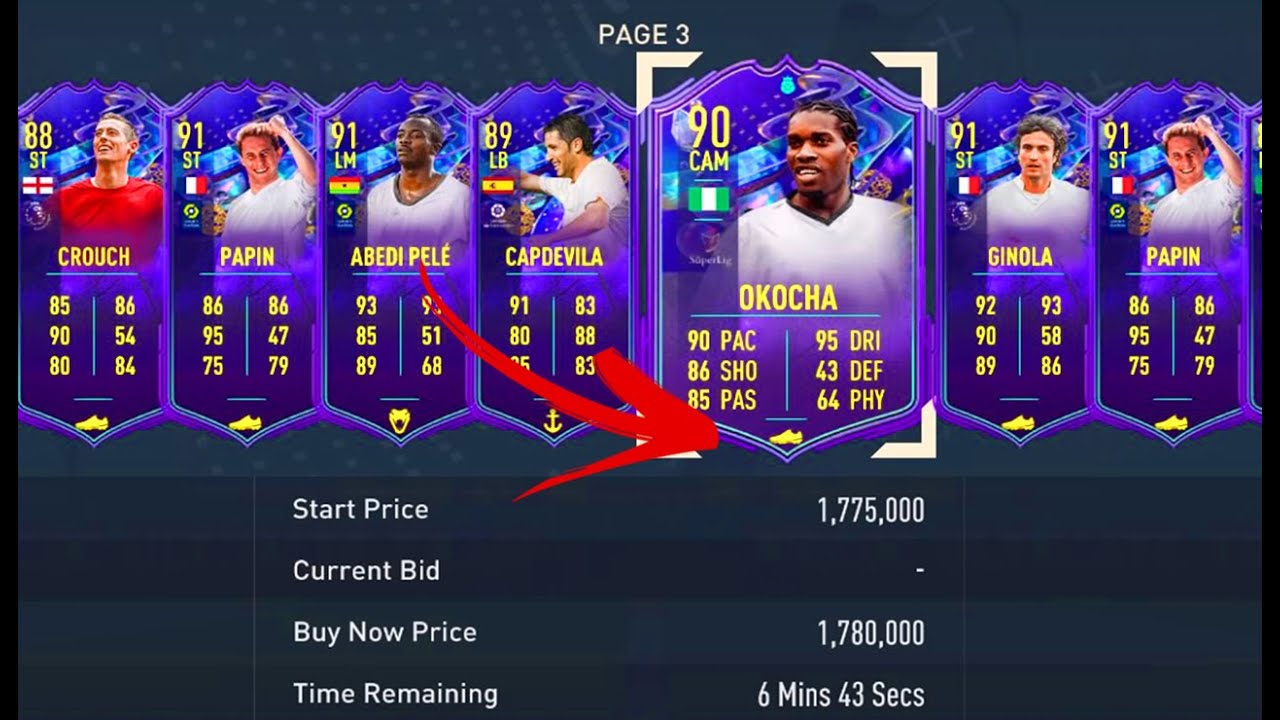Click the Süper Lig badge on Okocha card
Image resolution: width=1280 pixels, height=720 pixels.
tap(709, 243)
